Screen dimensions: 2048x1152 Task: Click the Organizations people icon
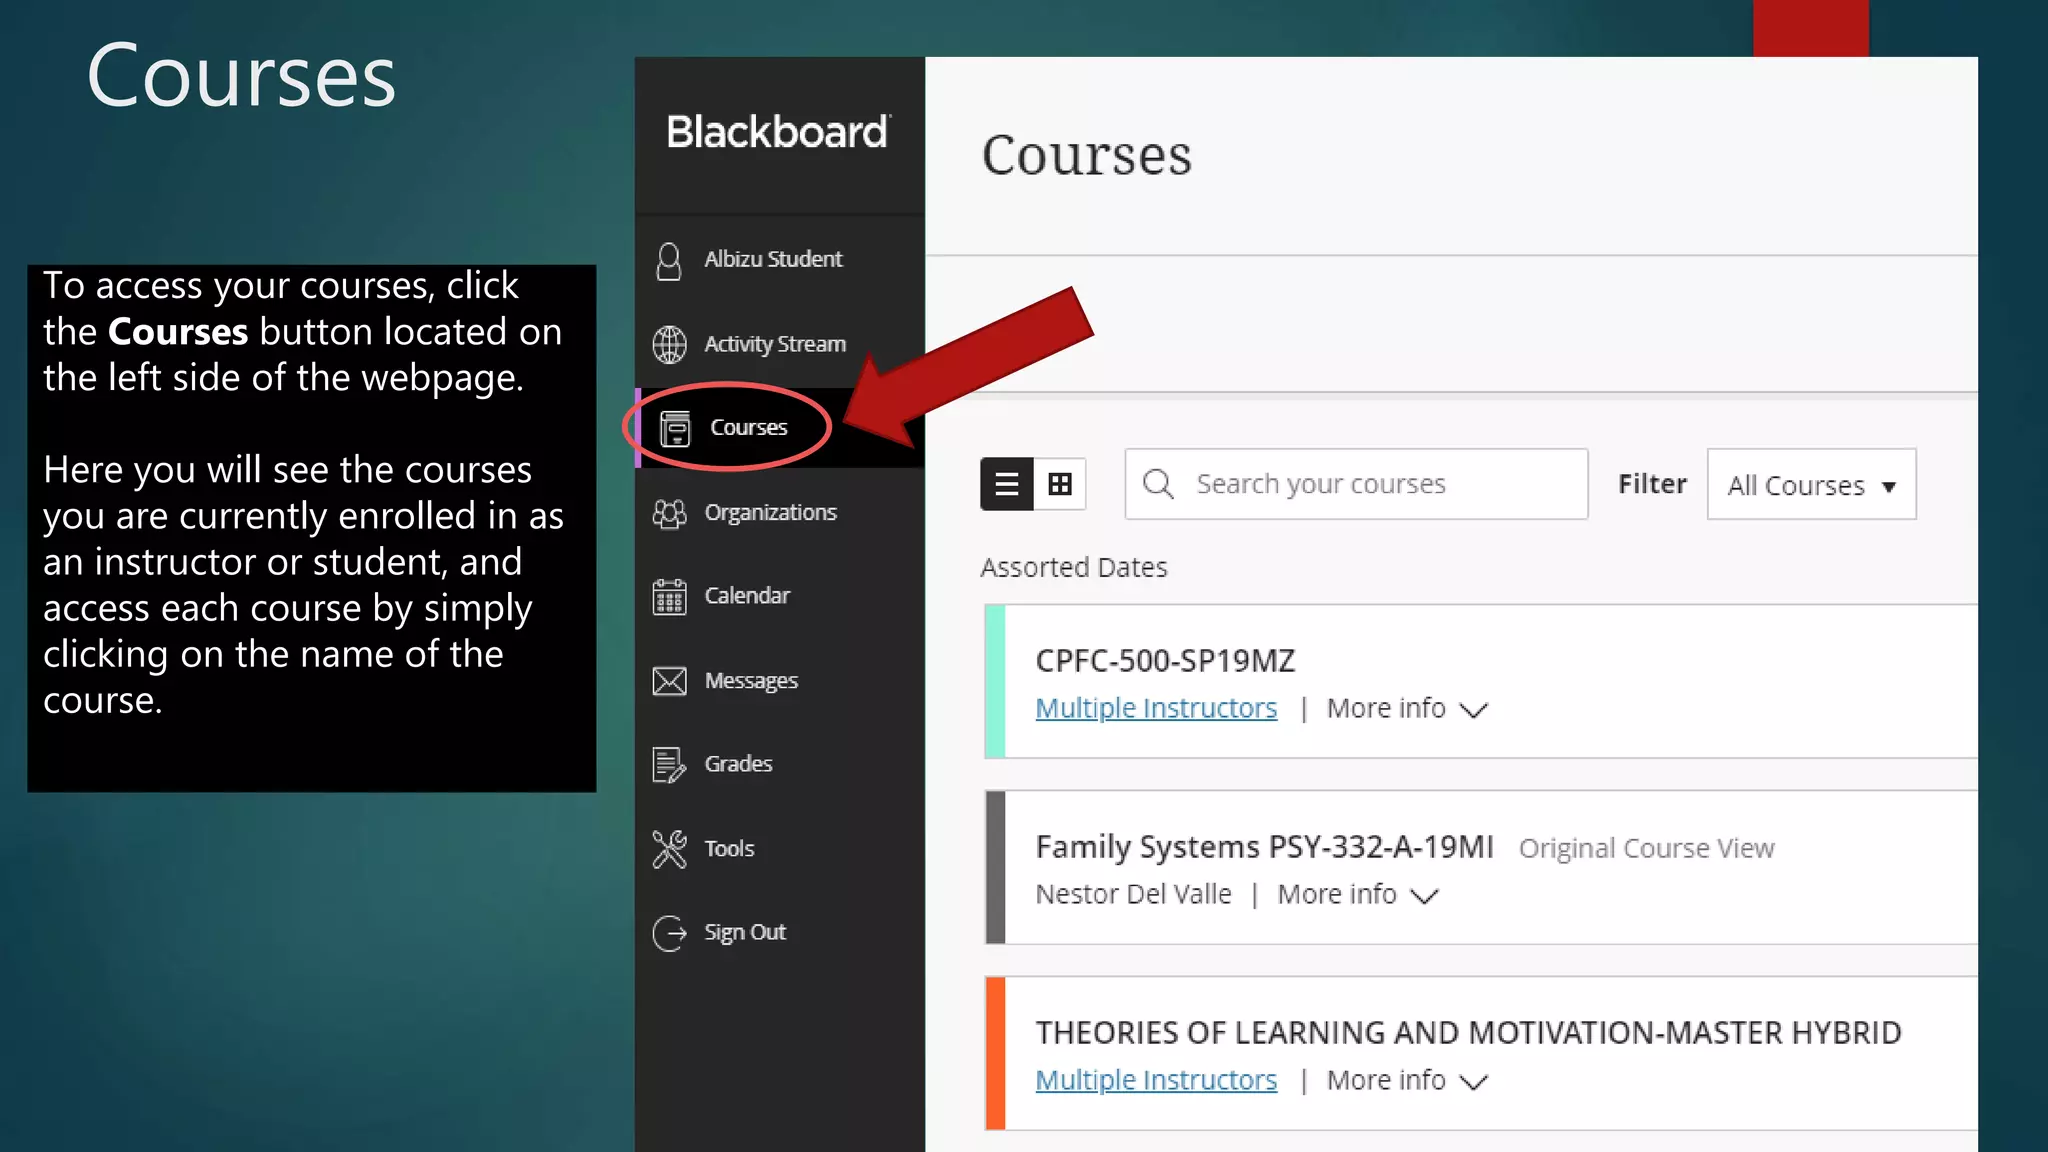coord(669,514)
